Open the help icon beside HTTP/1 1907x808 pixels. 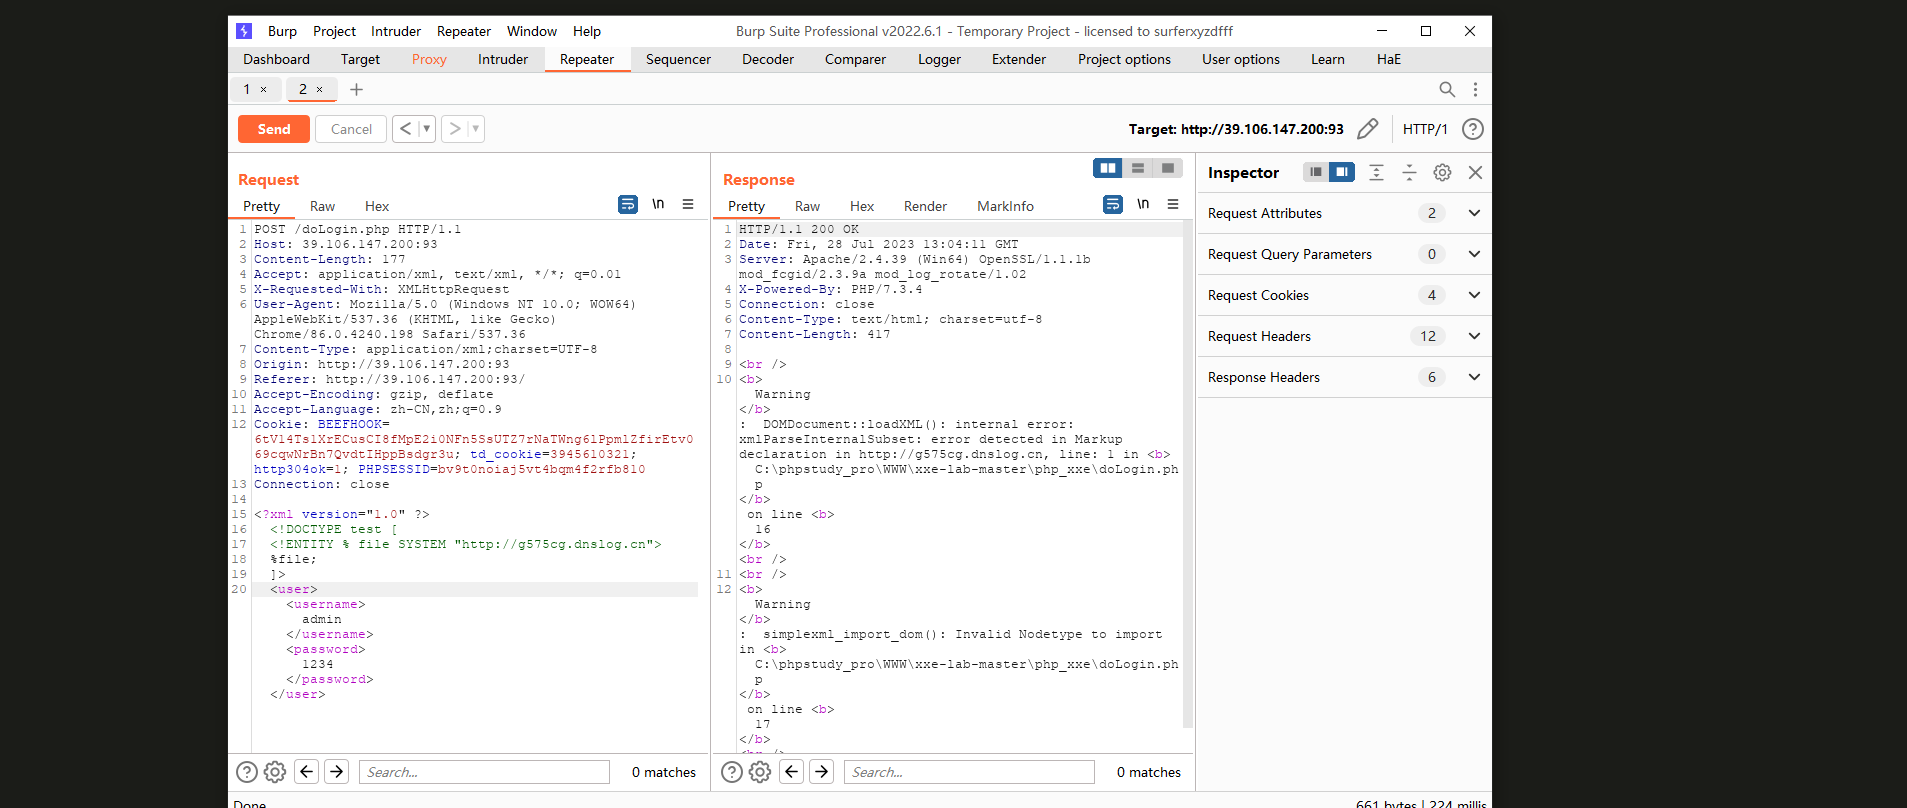[x=1472, y=129]
